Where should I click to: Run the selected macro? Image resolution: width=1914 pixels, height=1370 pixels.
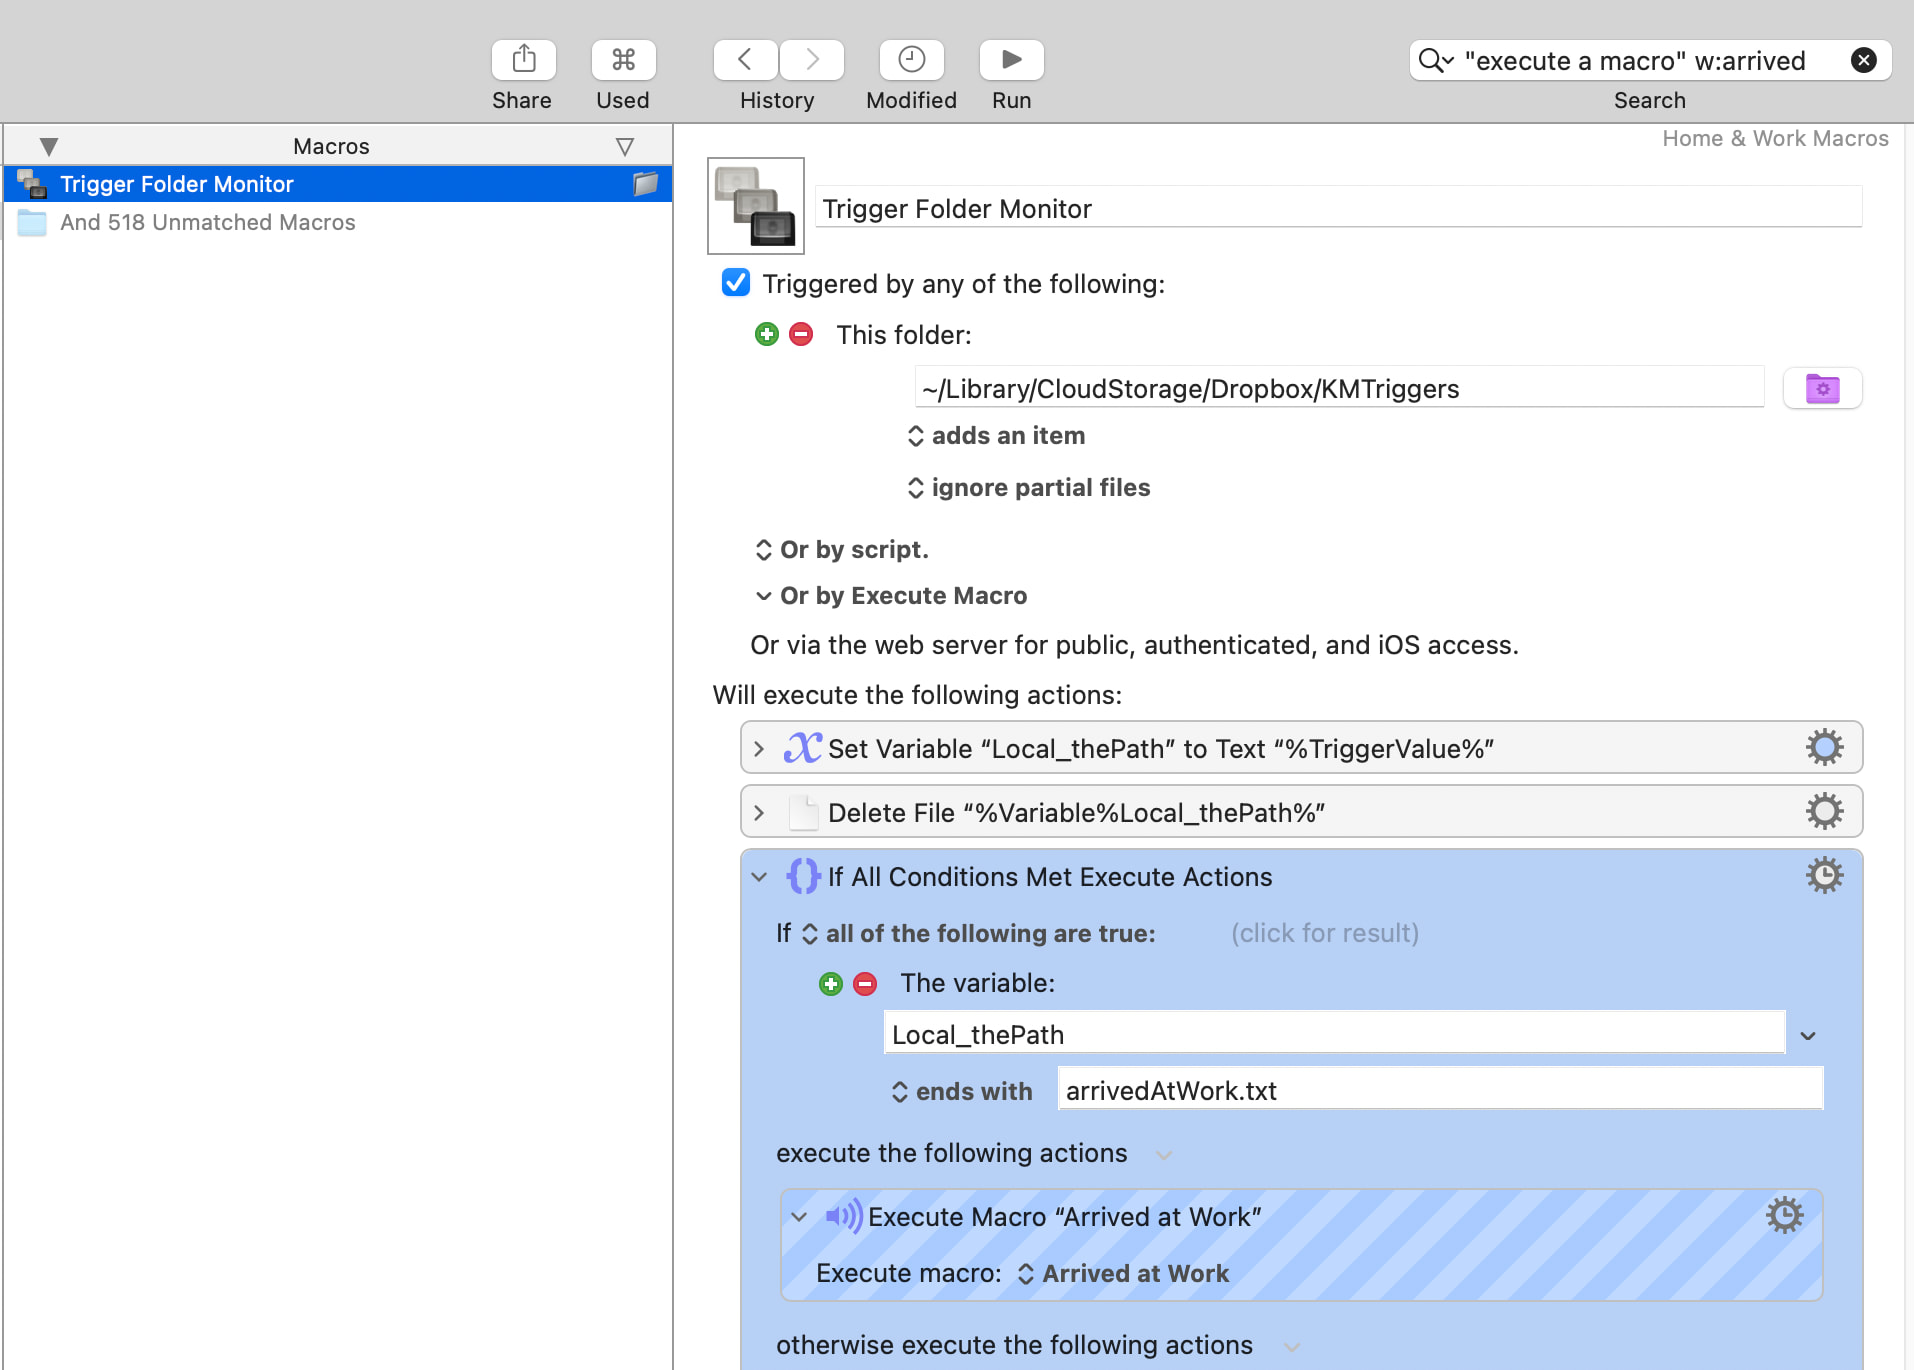pyautogui.click(x=1011, y=60)
